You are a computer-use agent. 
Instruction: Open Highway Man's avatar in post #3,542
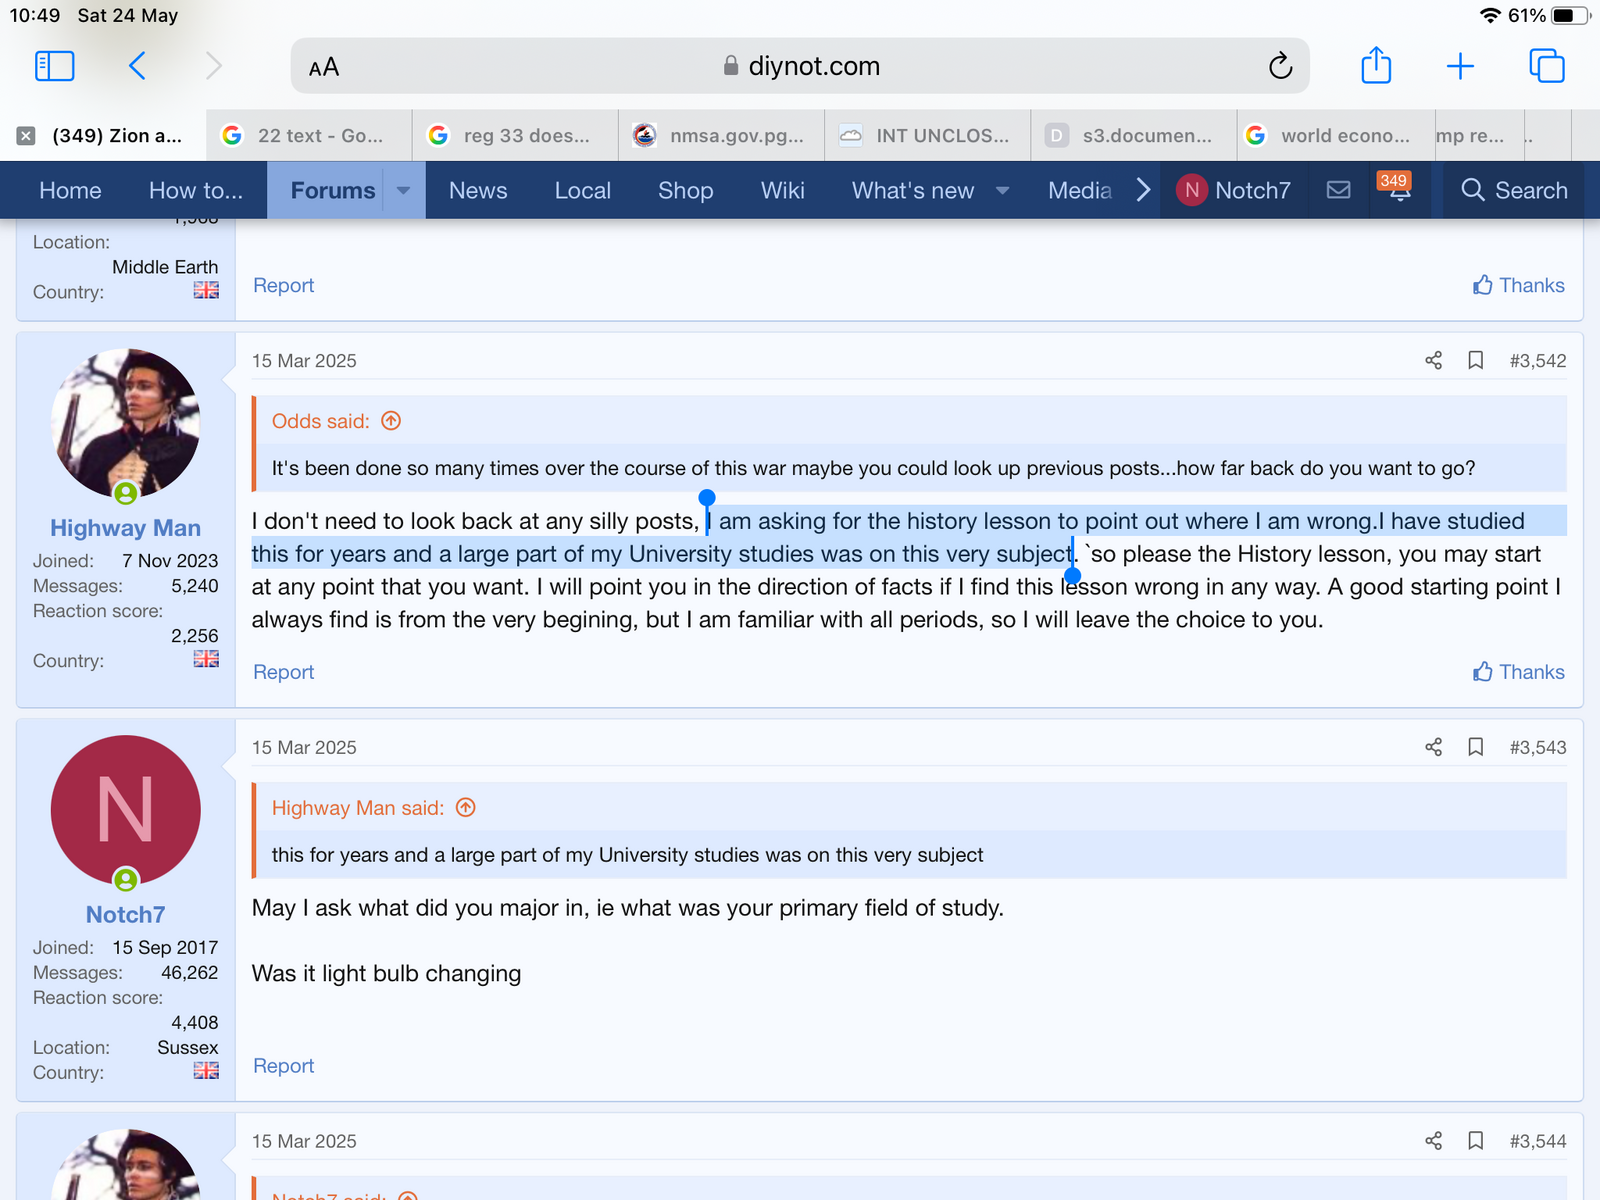(x=125, y=424)
